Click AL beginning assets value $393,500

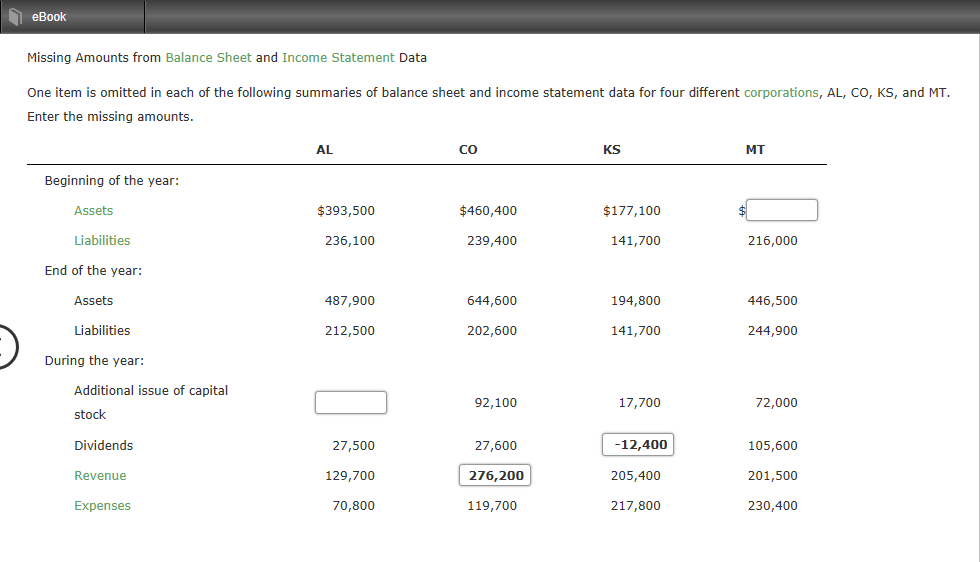[346, 211]
